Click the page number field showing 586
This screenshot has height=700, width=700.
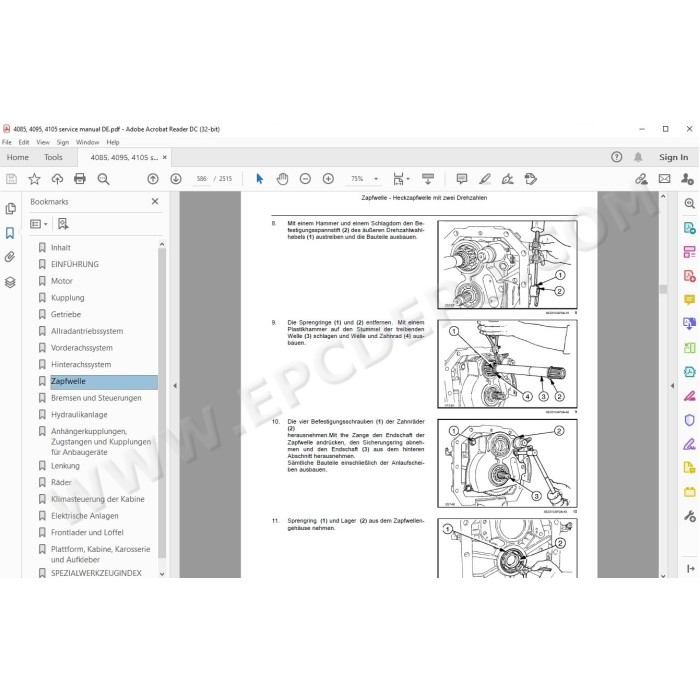(201, 179)
